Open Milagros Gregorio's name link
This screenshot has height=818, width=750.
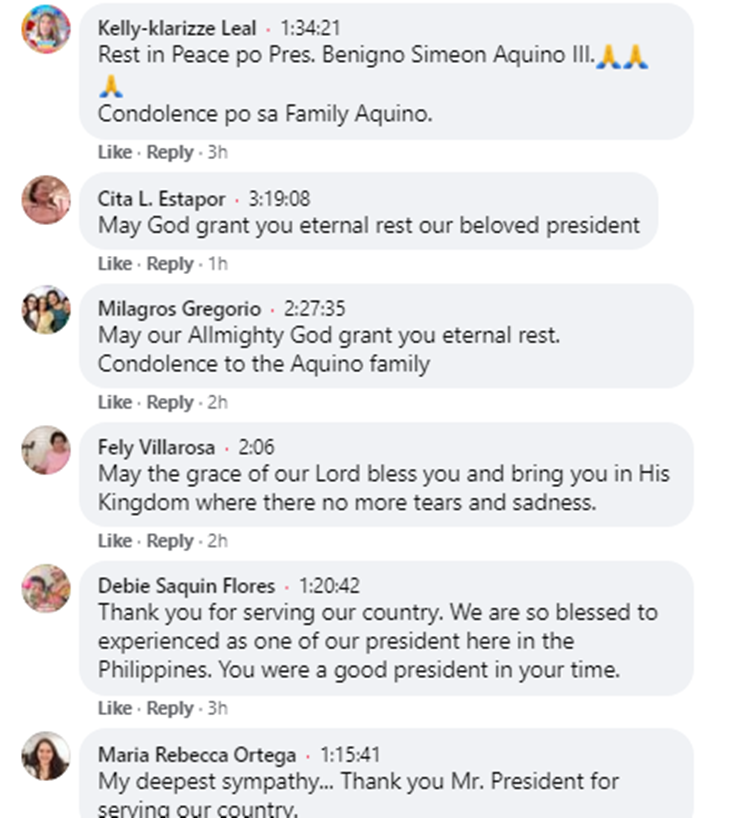click(x=179, y=310)
